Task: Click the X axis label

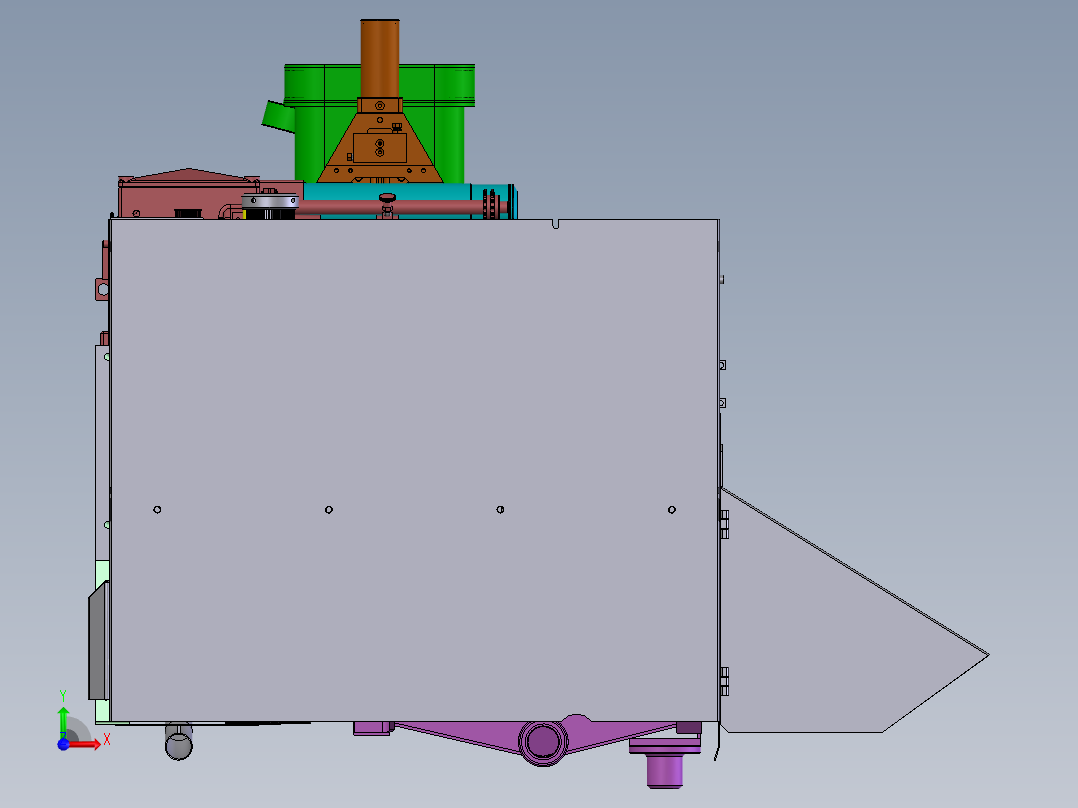Action: (x=107, y=740)
